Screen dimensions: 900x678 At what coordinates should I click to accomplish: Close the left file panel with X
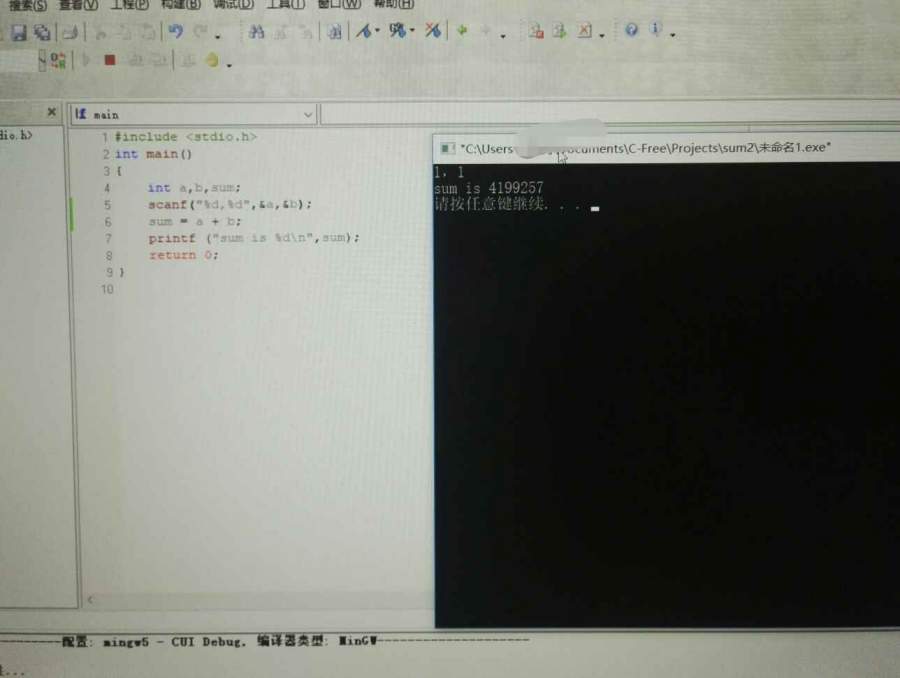coord(52,112)
